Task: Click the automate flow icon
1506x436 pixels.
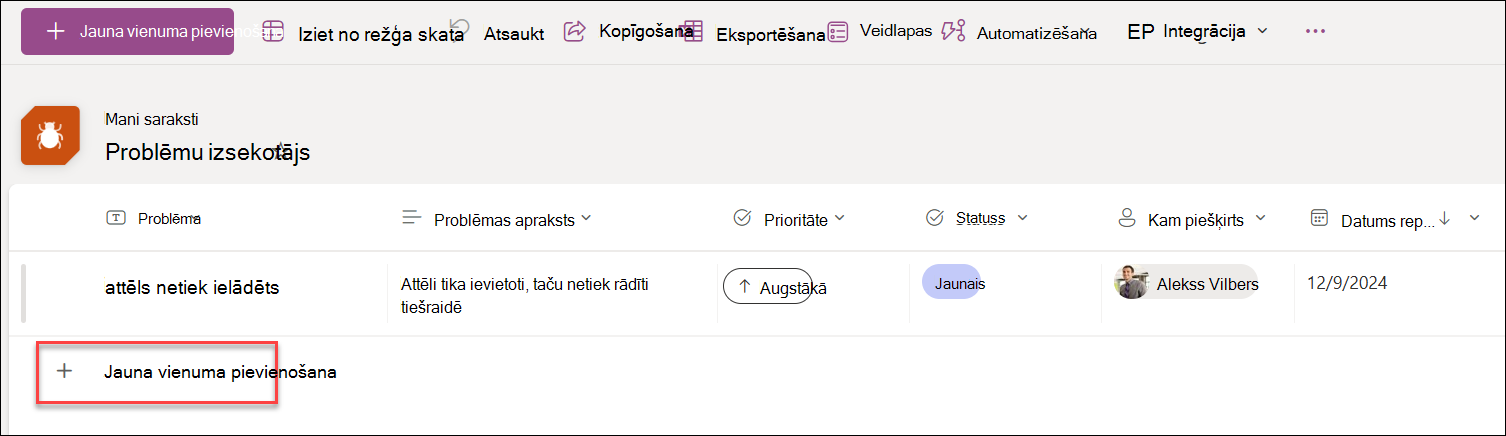Action: (953, 31)
